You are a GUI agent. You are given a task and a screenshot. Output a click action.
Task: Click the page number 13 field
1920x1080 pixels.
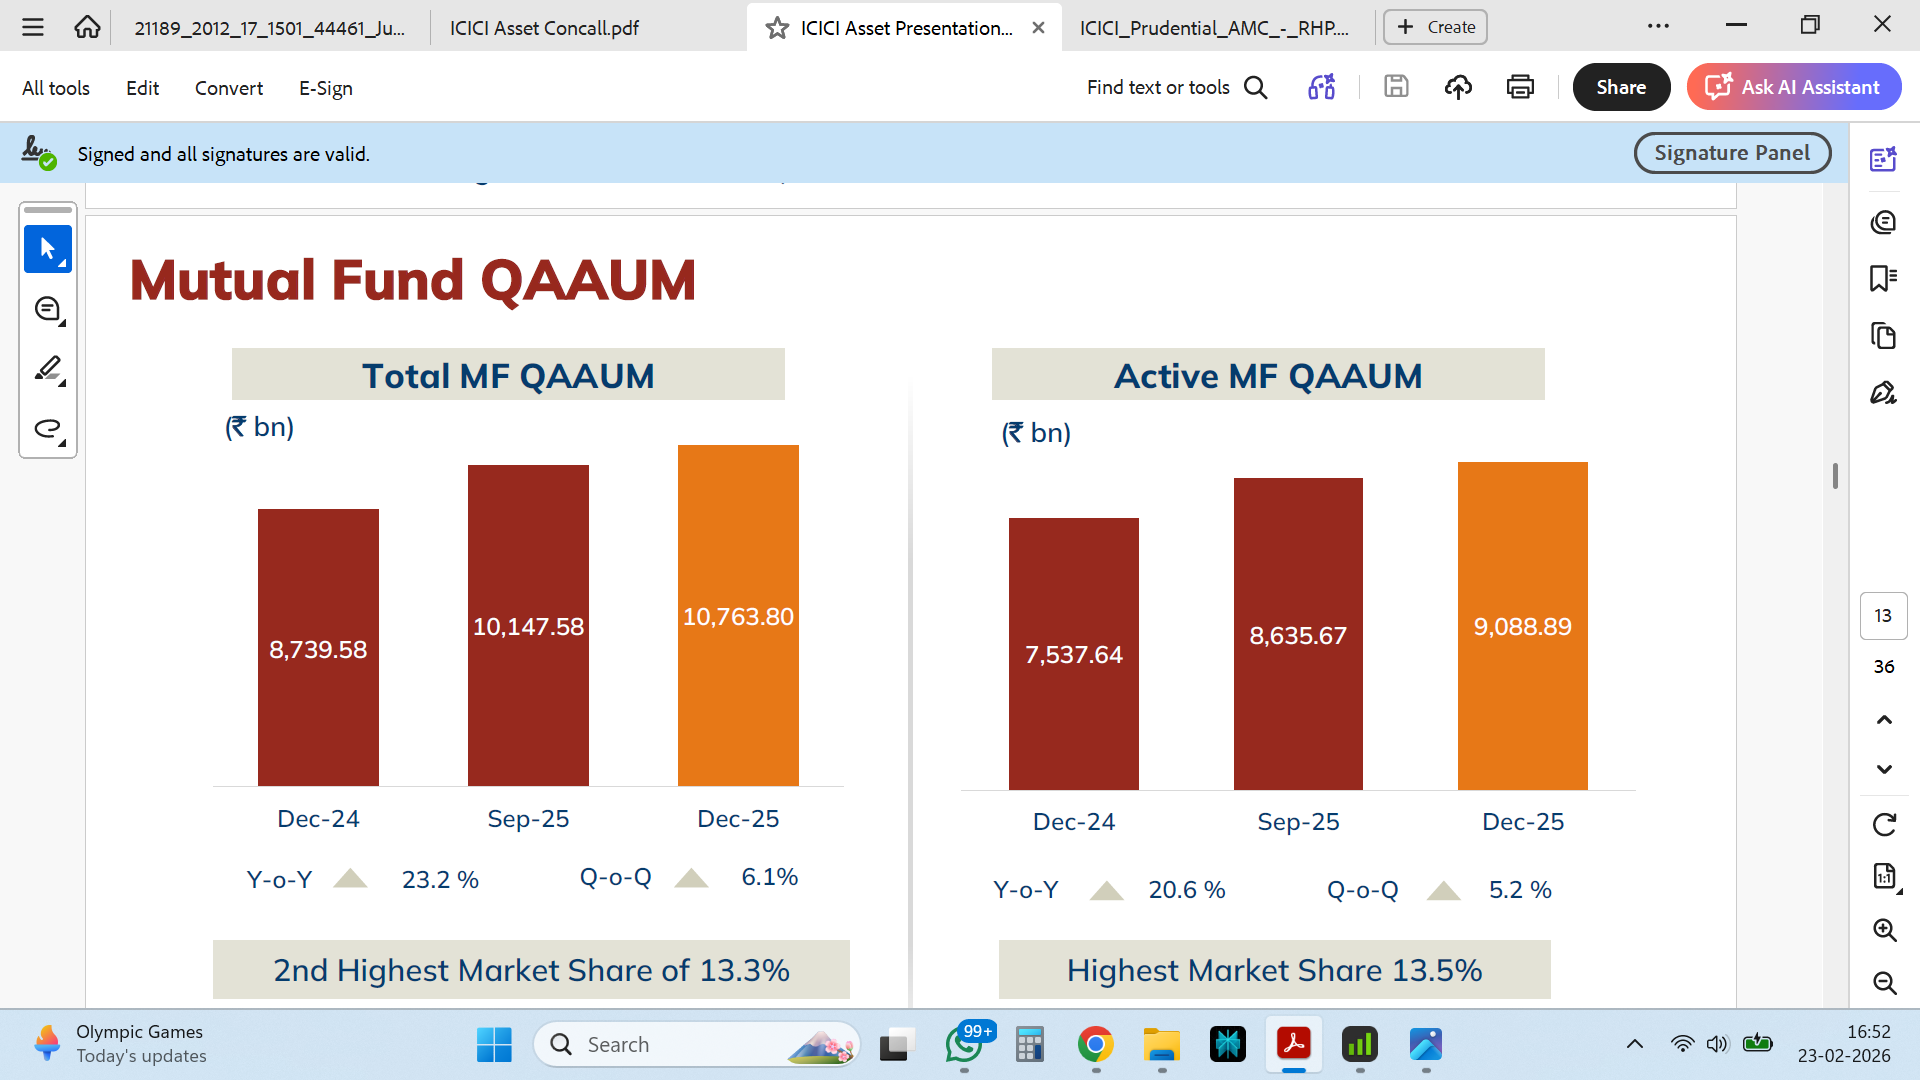[1883, 616]
